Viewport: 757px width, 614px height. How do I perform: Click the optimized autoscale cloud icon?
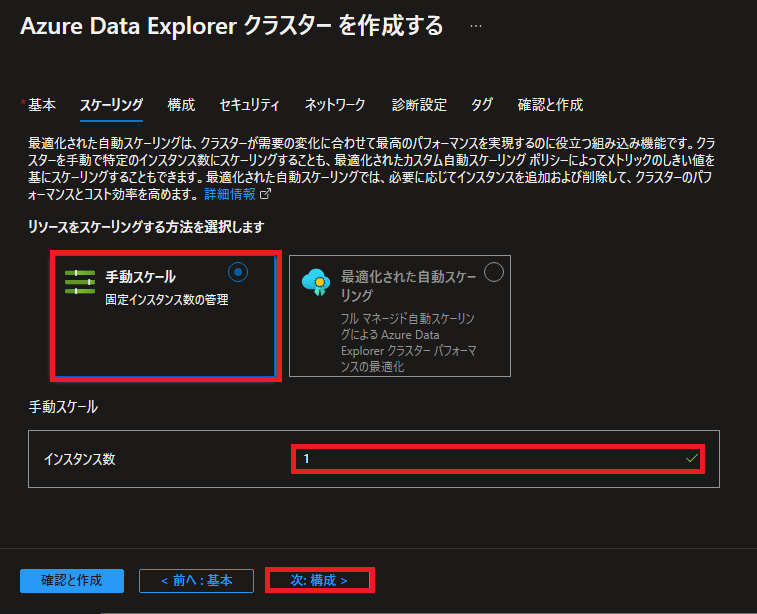[316, 282]
